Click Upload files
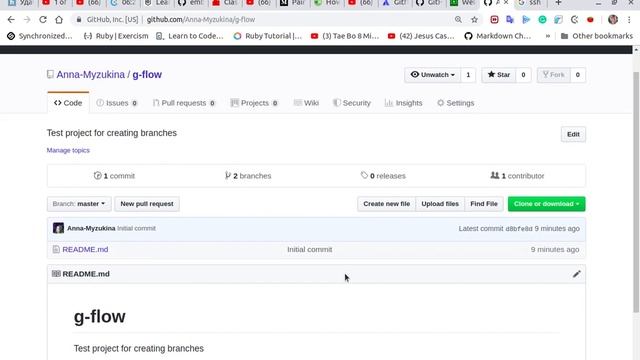This screenshot has height=360, width=640. (440, 204)
